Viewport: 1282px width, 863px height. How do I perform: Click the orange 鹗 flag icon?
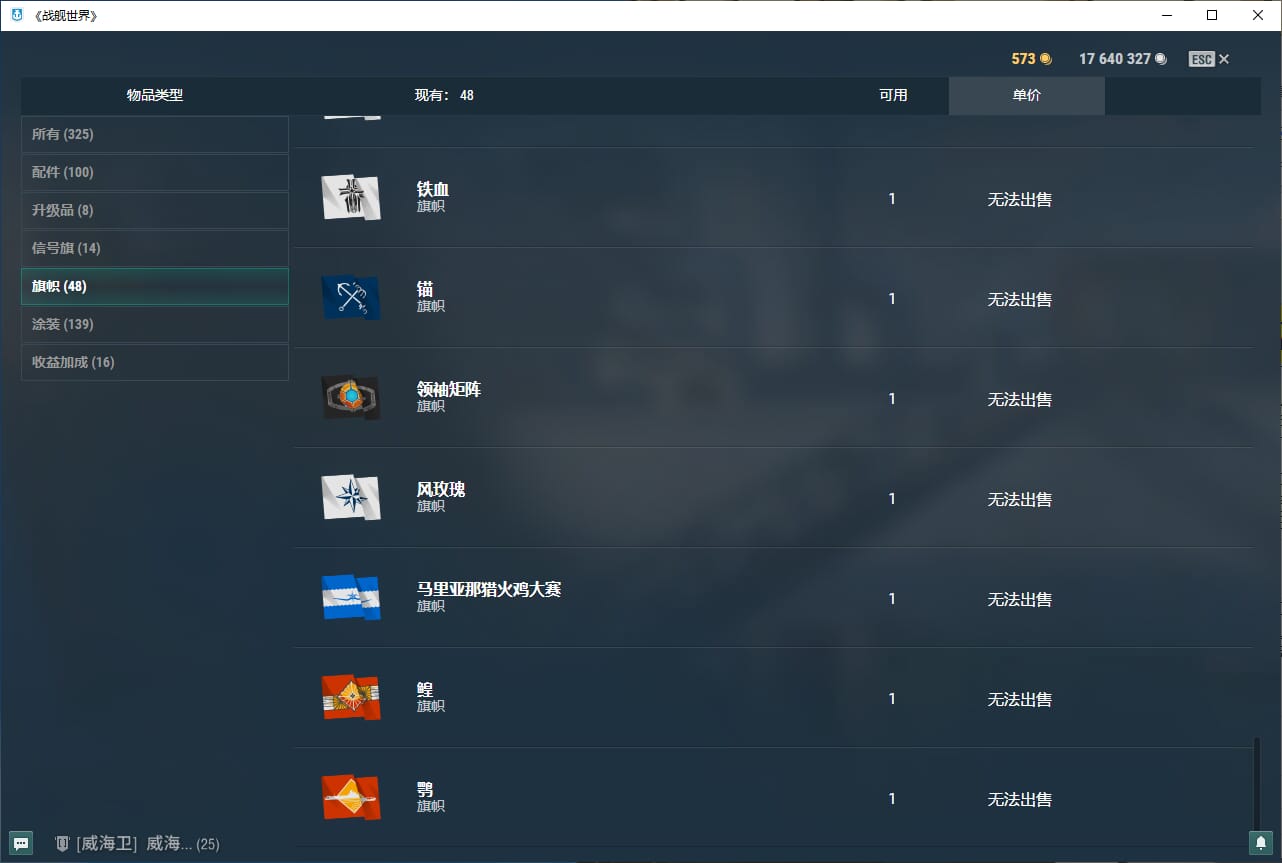[350, 798]
